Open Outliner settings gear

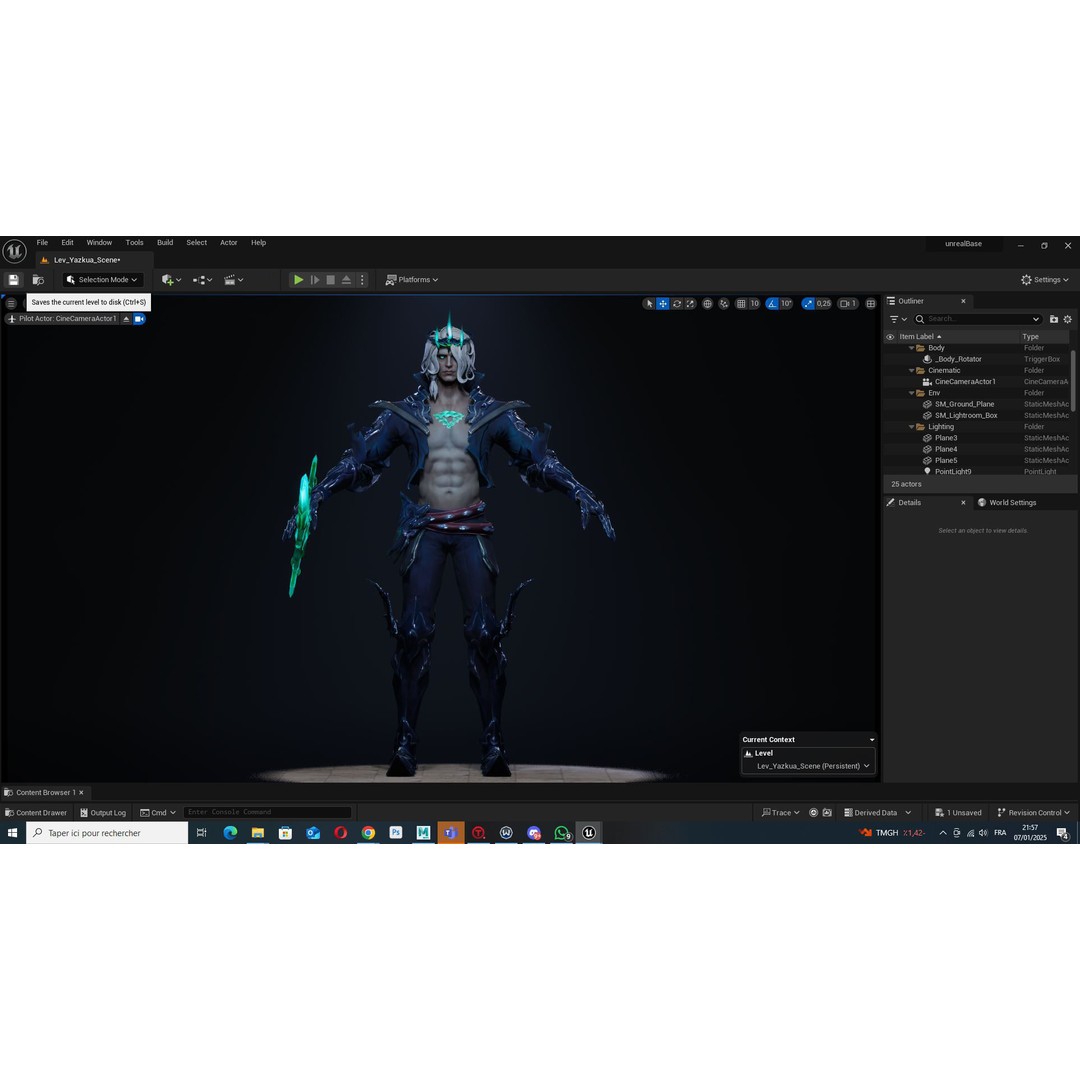click(1068, 319)
